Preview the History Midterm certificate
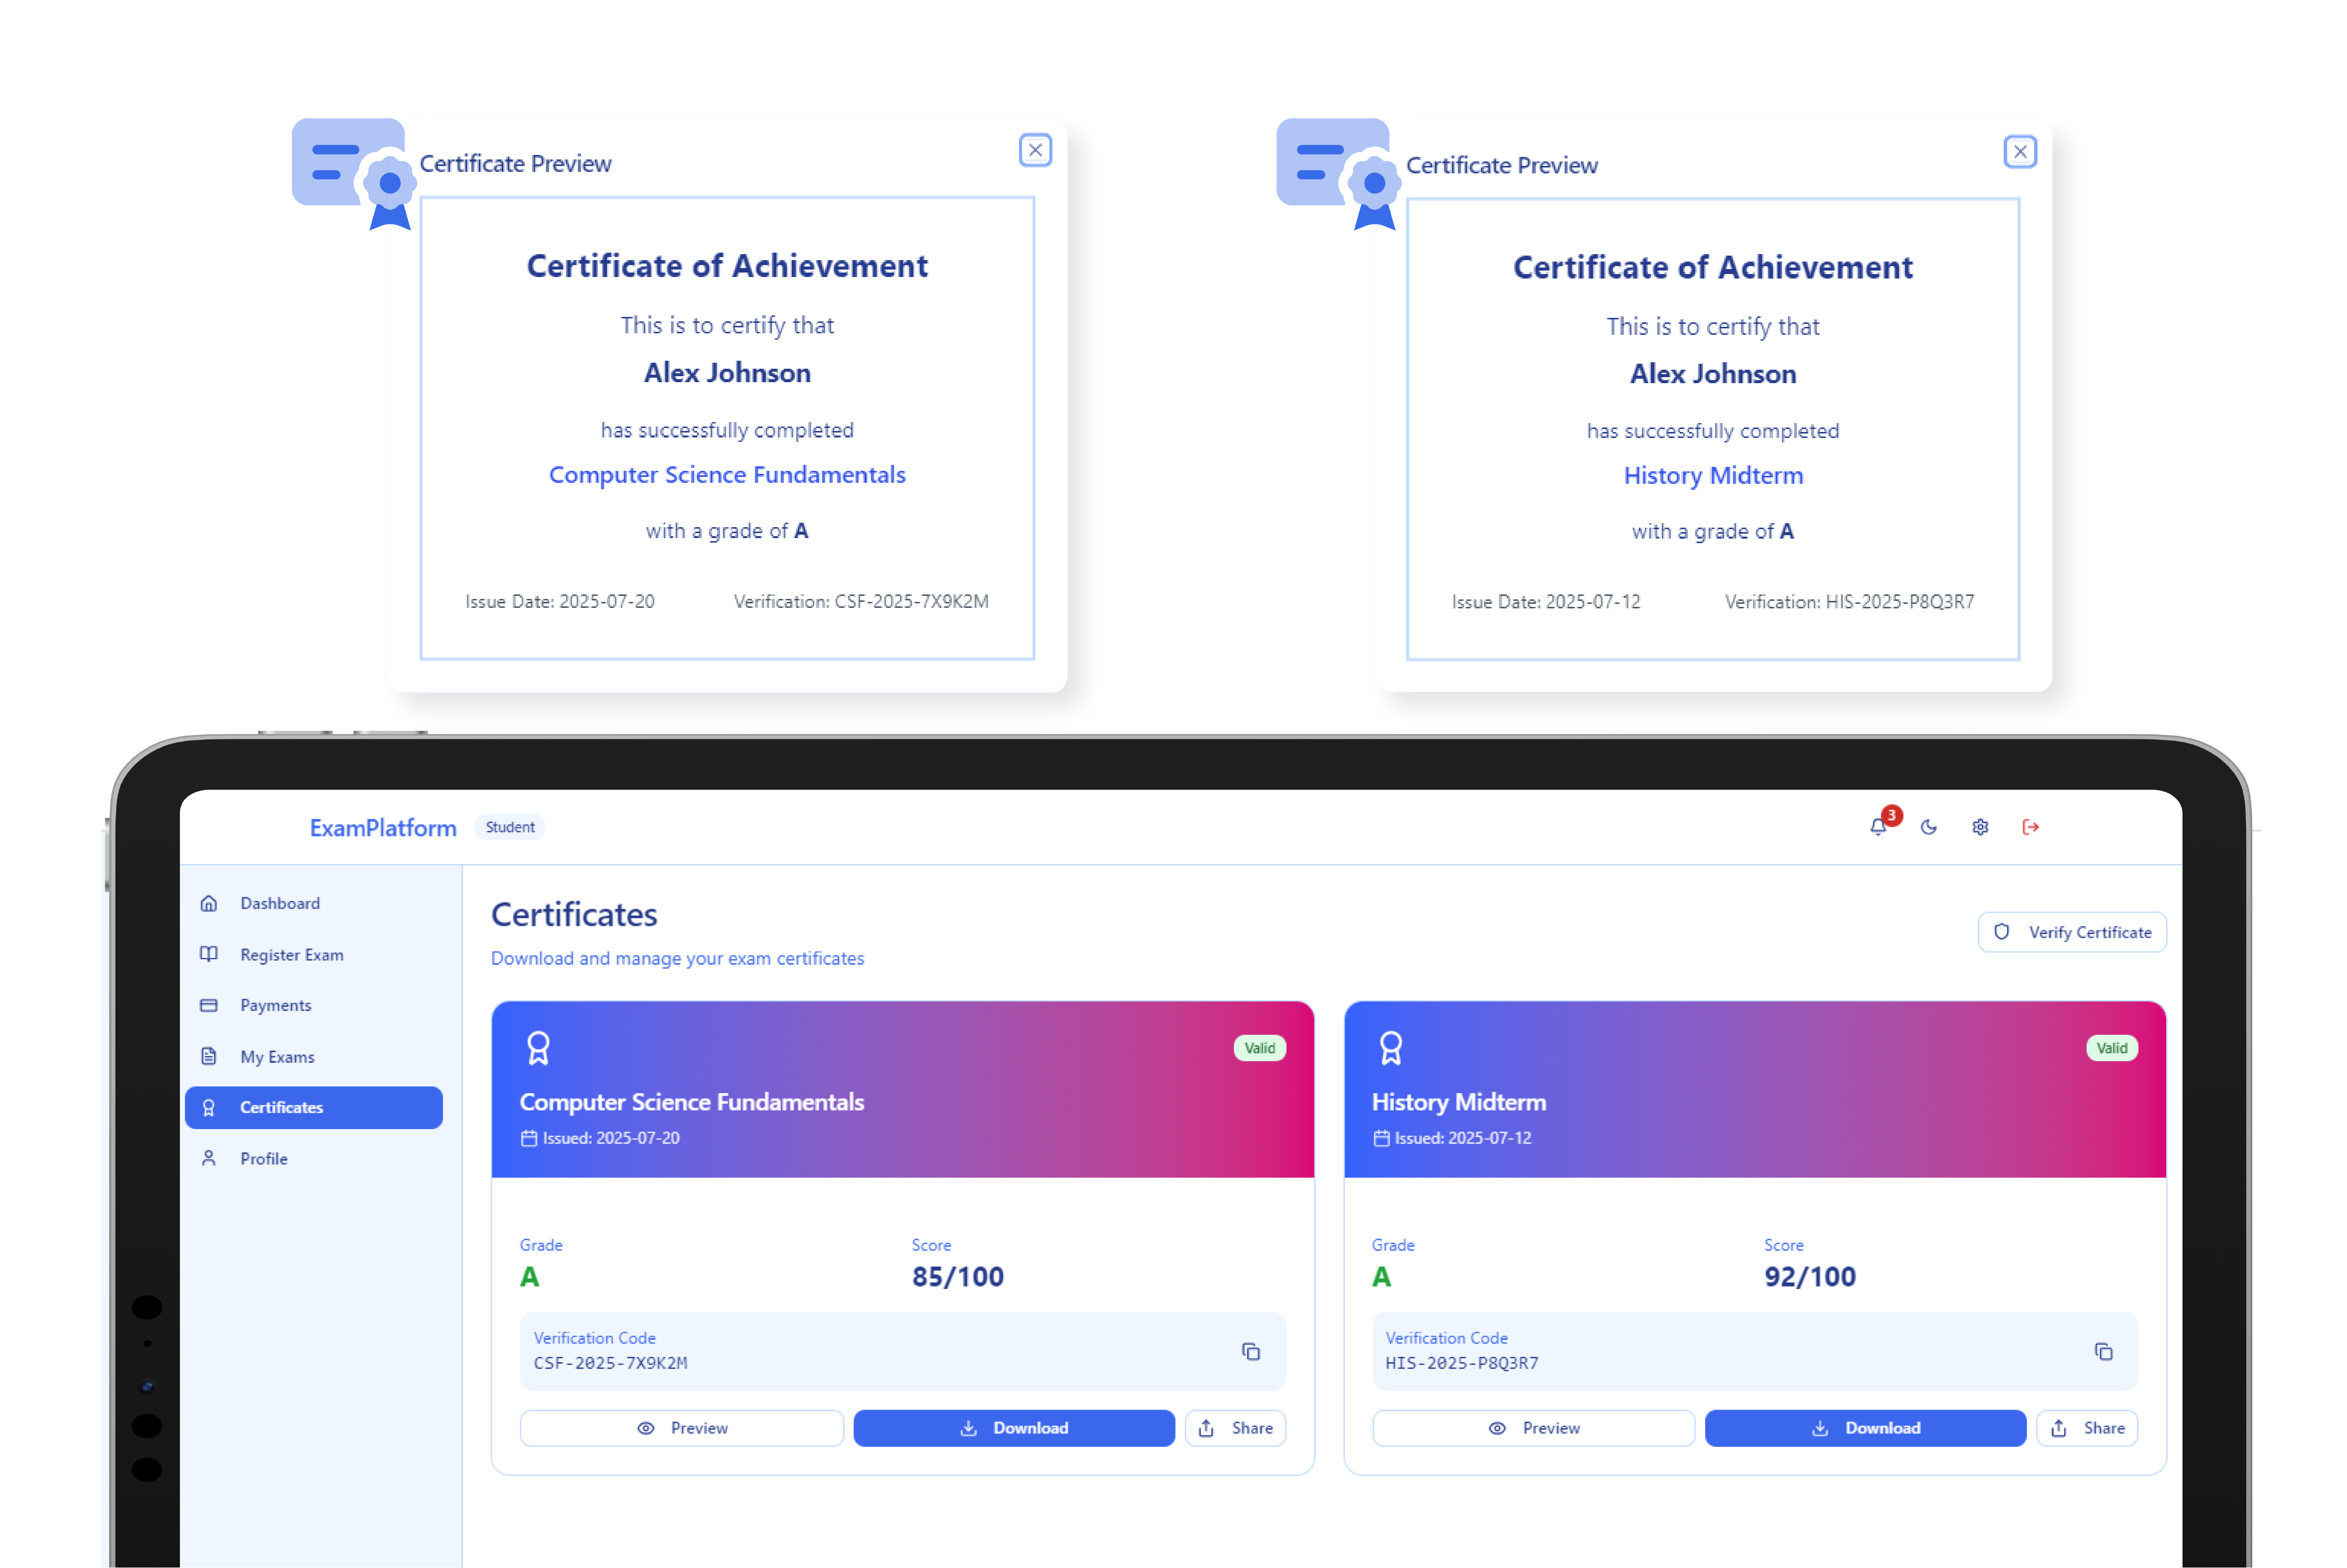 pyautogui.click(x=1534, y=1428)
